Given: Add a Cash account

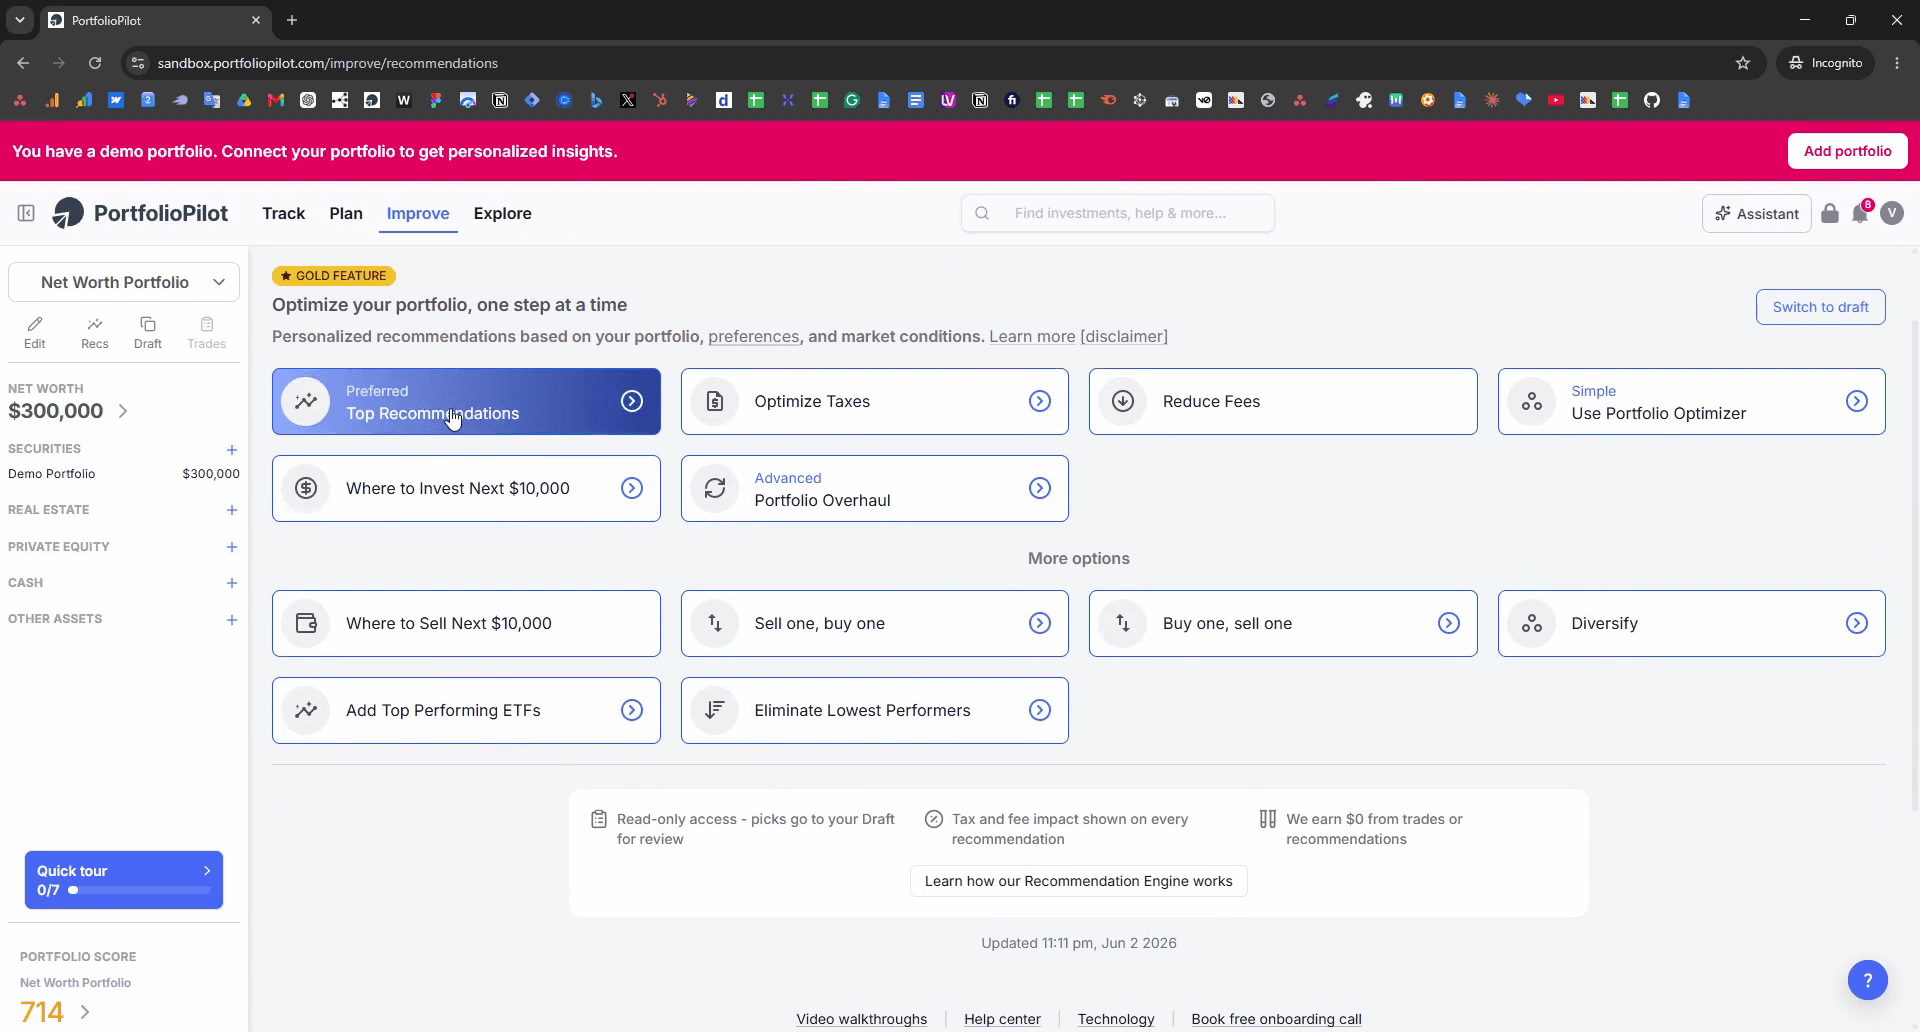Looking at the screenshot, I should pos(232,583).
